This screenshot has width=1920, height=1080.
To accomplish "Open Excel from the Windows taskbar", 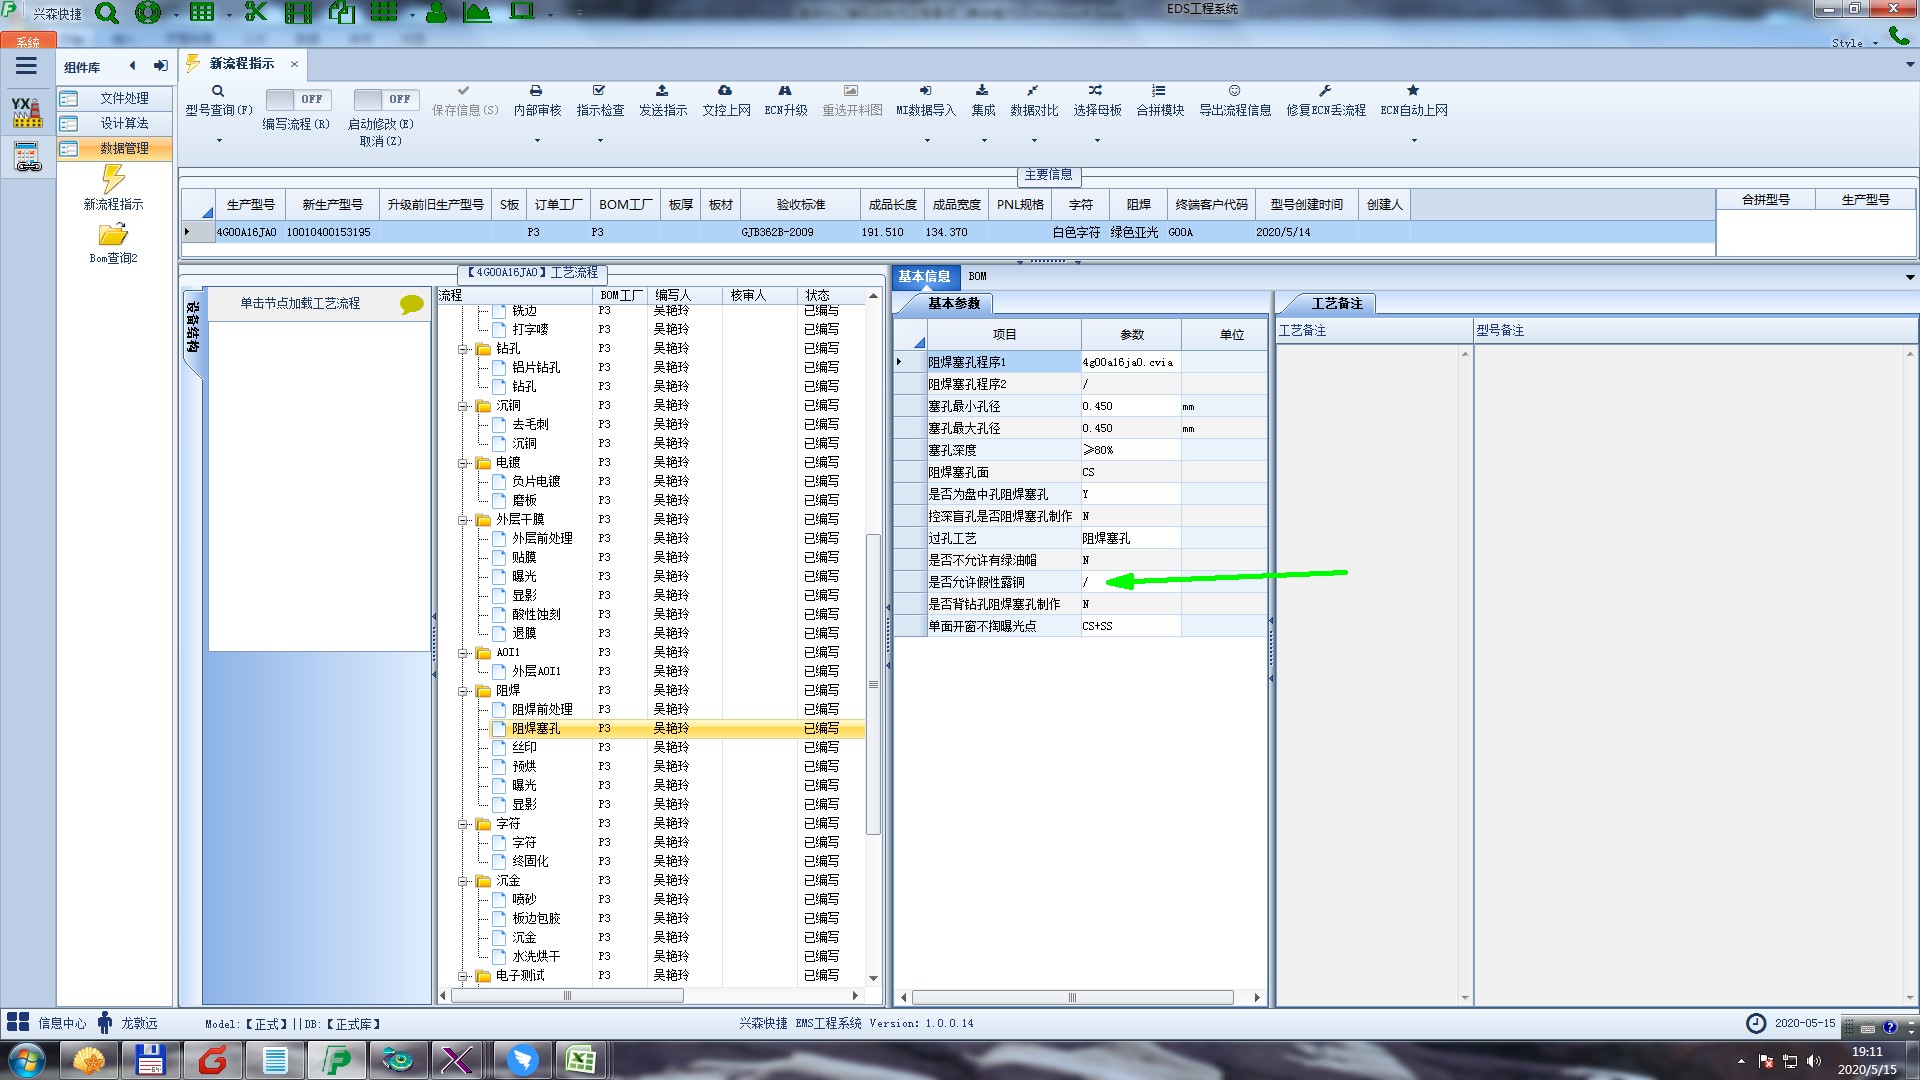I will point(581,1059).
